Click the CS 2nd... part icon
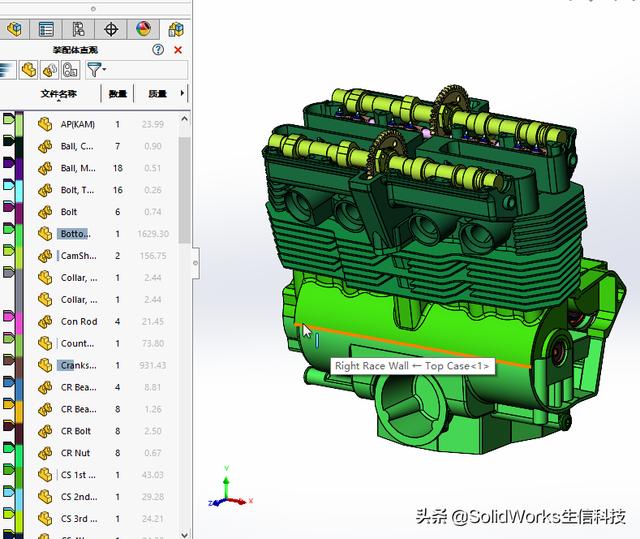Viewport: 640px width, 539px height. point(45,497)
